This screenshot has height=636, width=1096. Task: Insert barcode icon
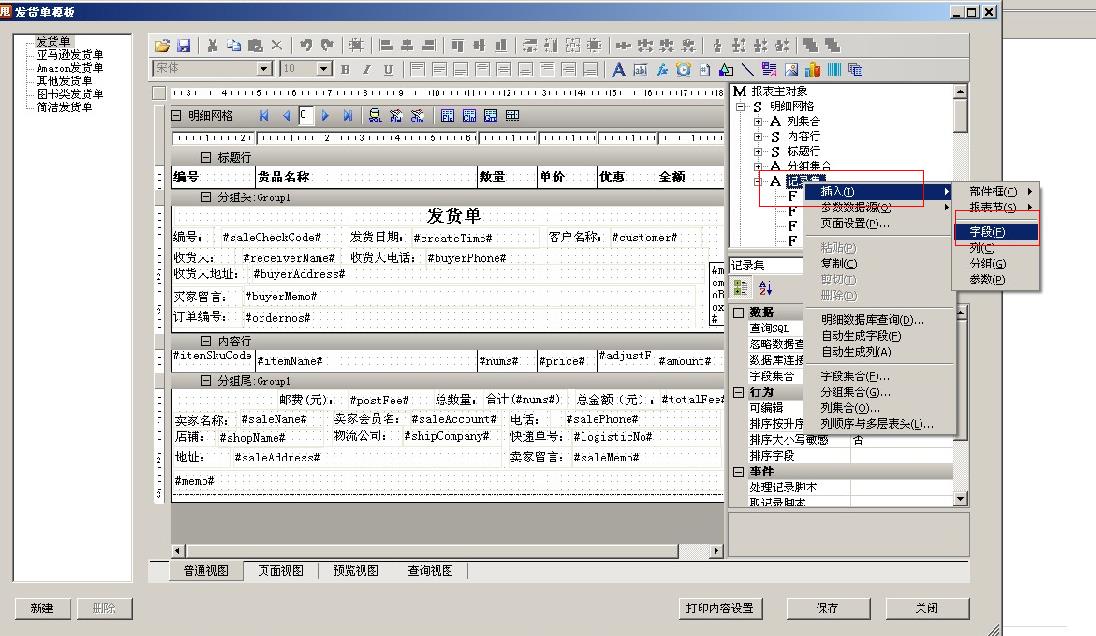(834, 69)
